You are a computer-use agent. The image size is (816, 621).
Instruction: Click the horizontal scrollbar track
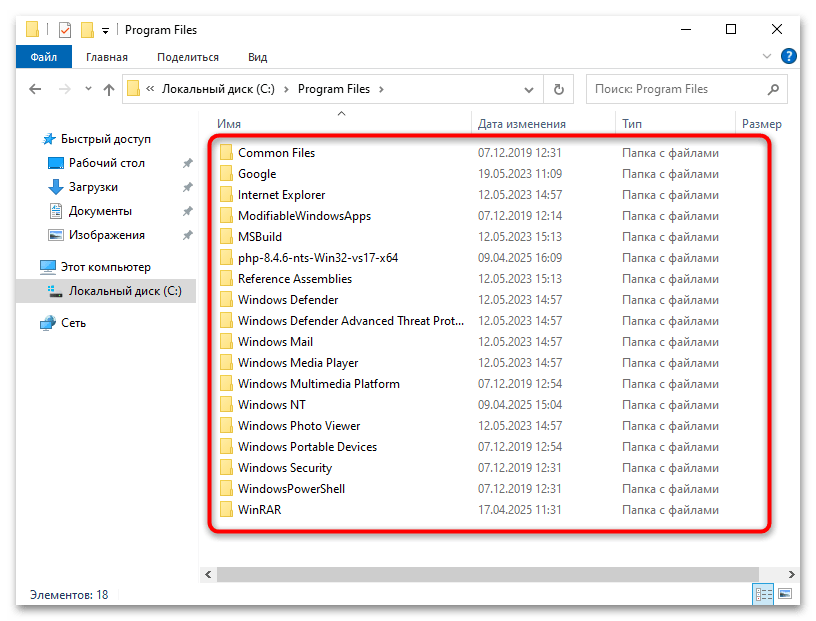click(488, 574)
